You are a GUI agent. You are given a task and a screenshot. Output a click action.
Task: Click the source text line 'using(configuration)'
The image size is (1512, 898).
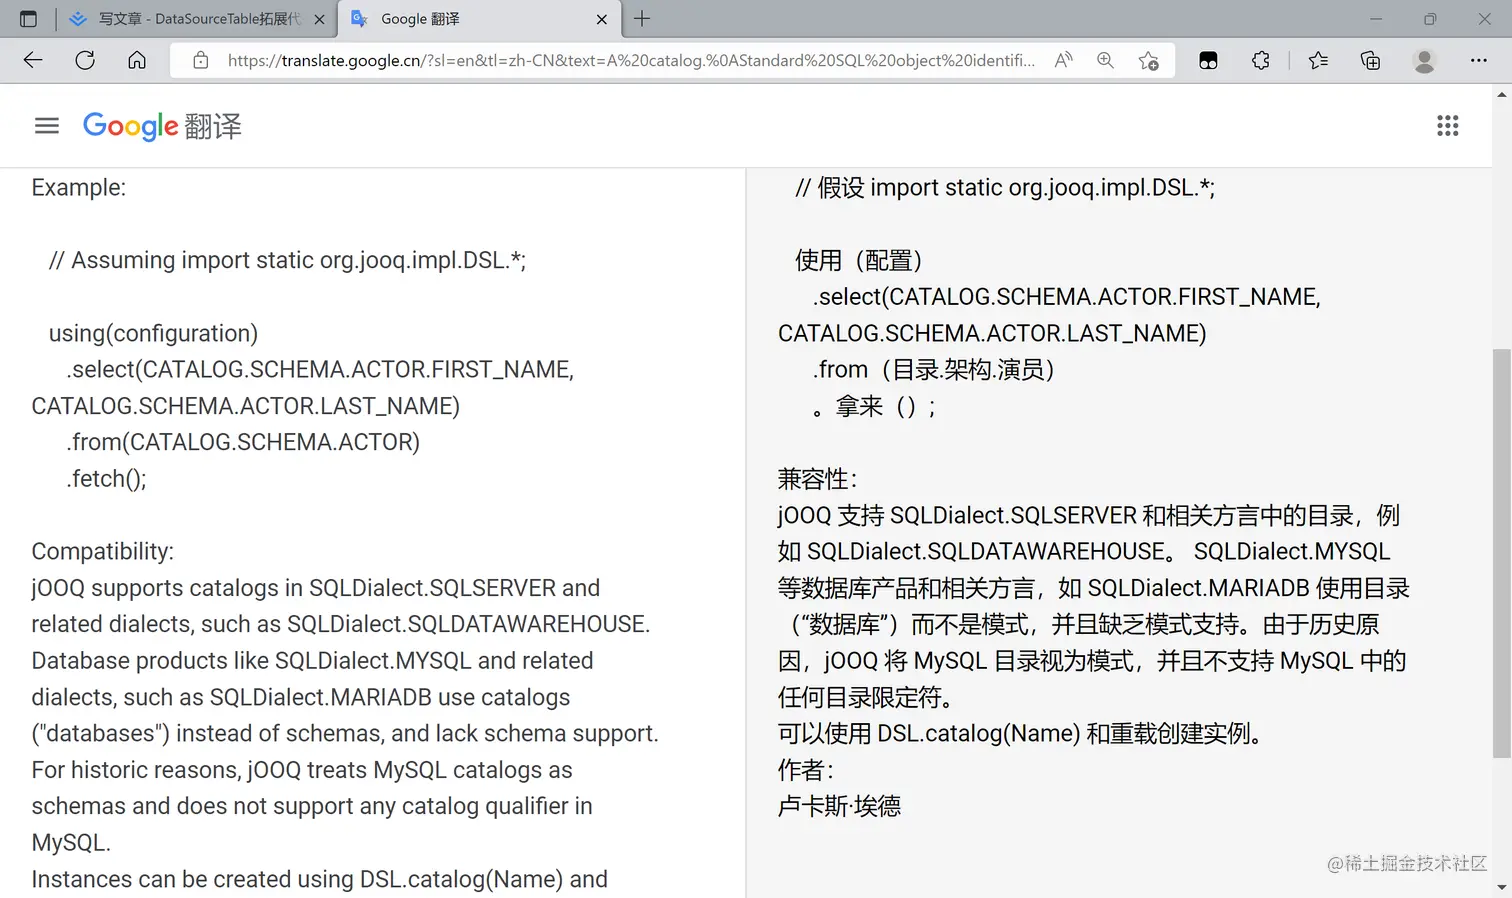153,333
